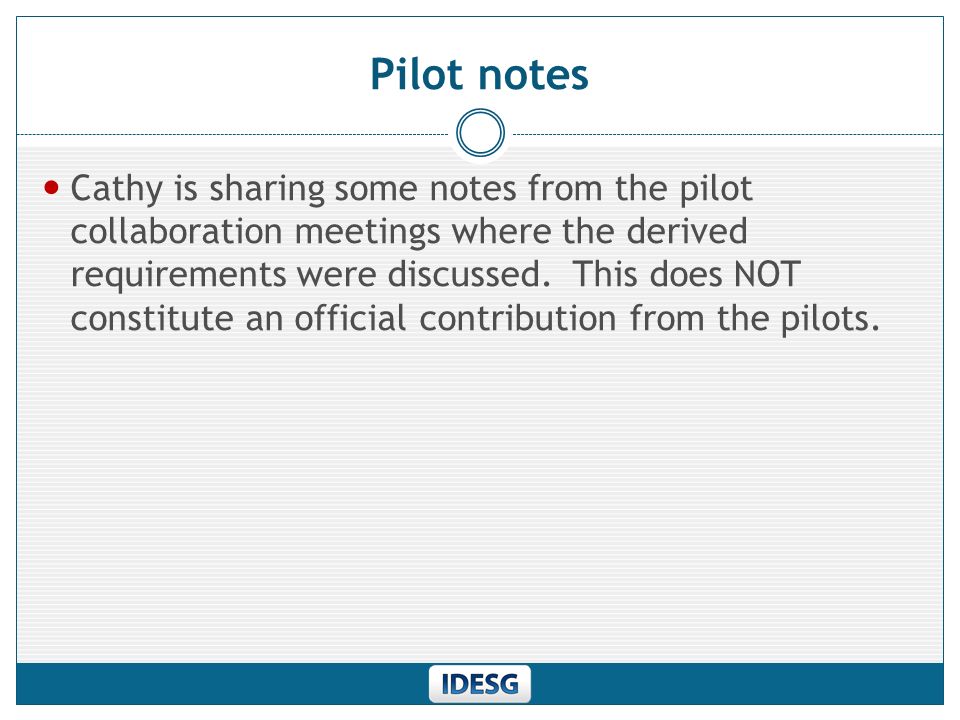Image resolution: width=960 pixels, height=720 pixels.
Task: Click the circle ornament below the title
Action: pos(481,133)
